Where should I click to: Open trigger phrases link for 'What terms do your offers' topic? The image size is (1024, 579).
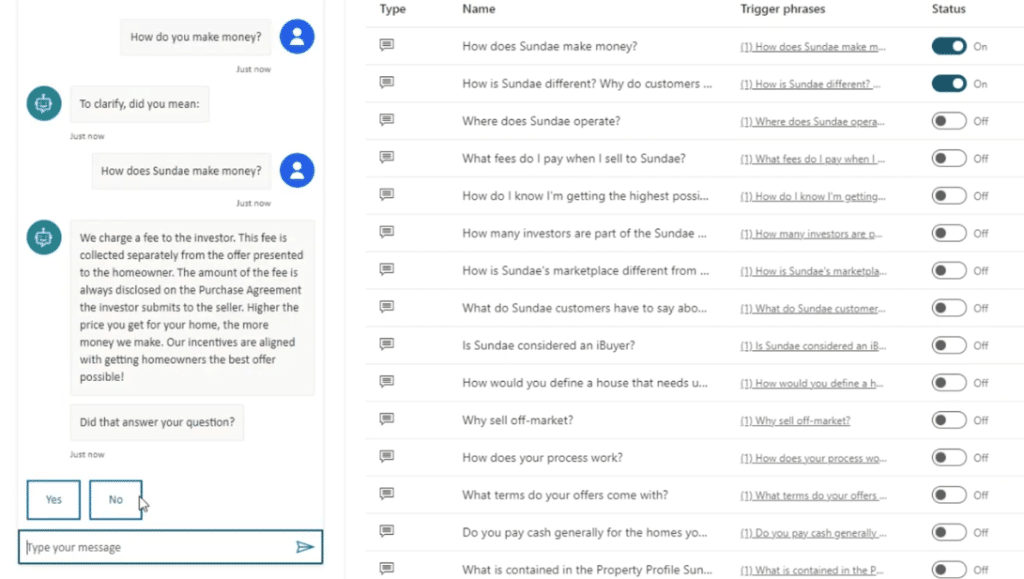point(813,495)
